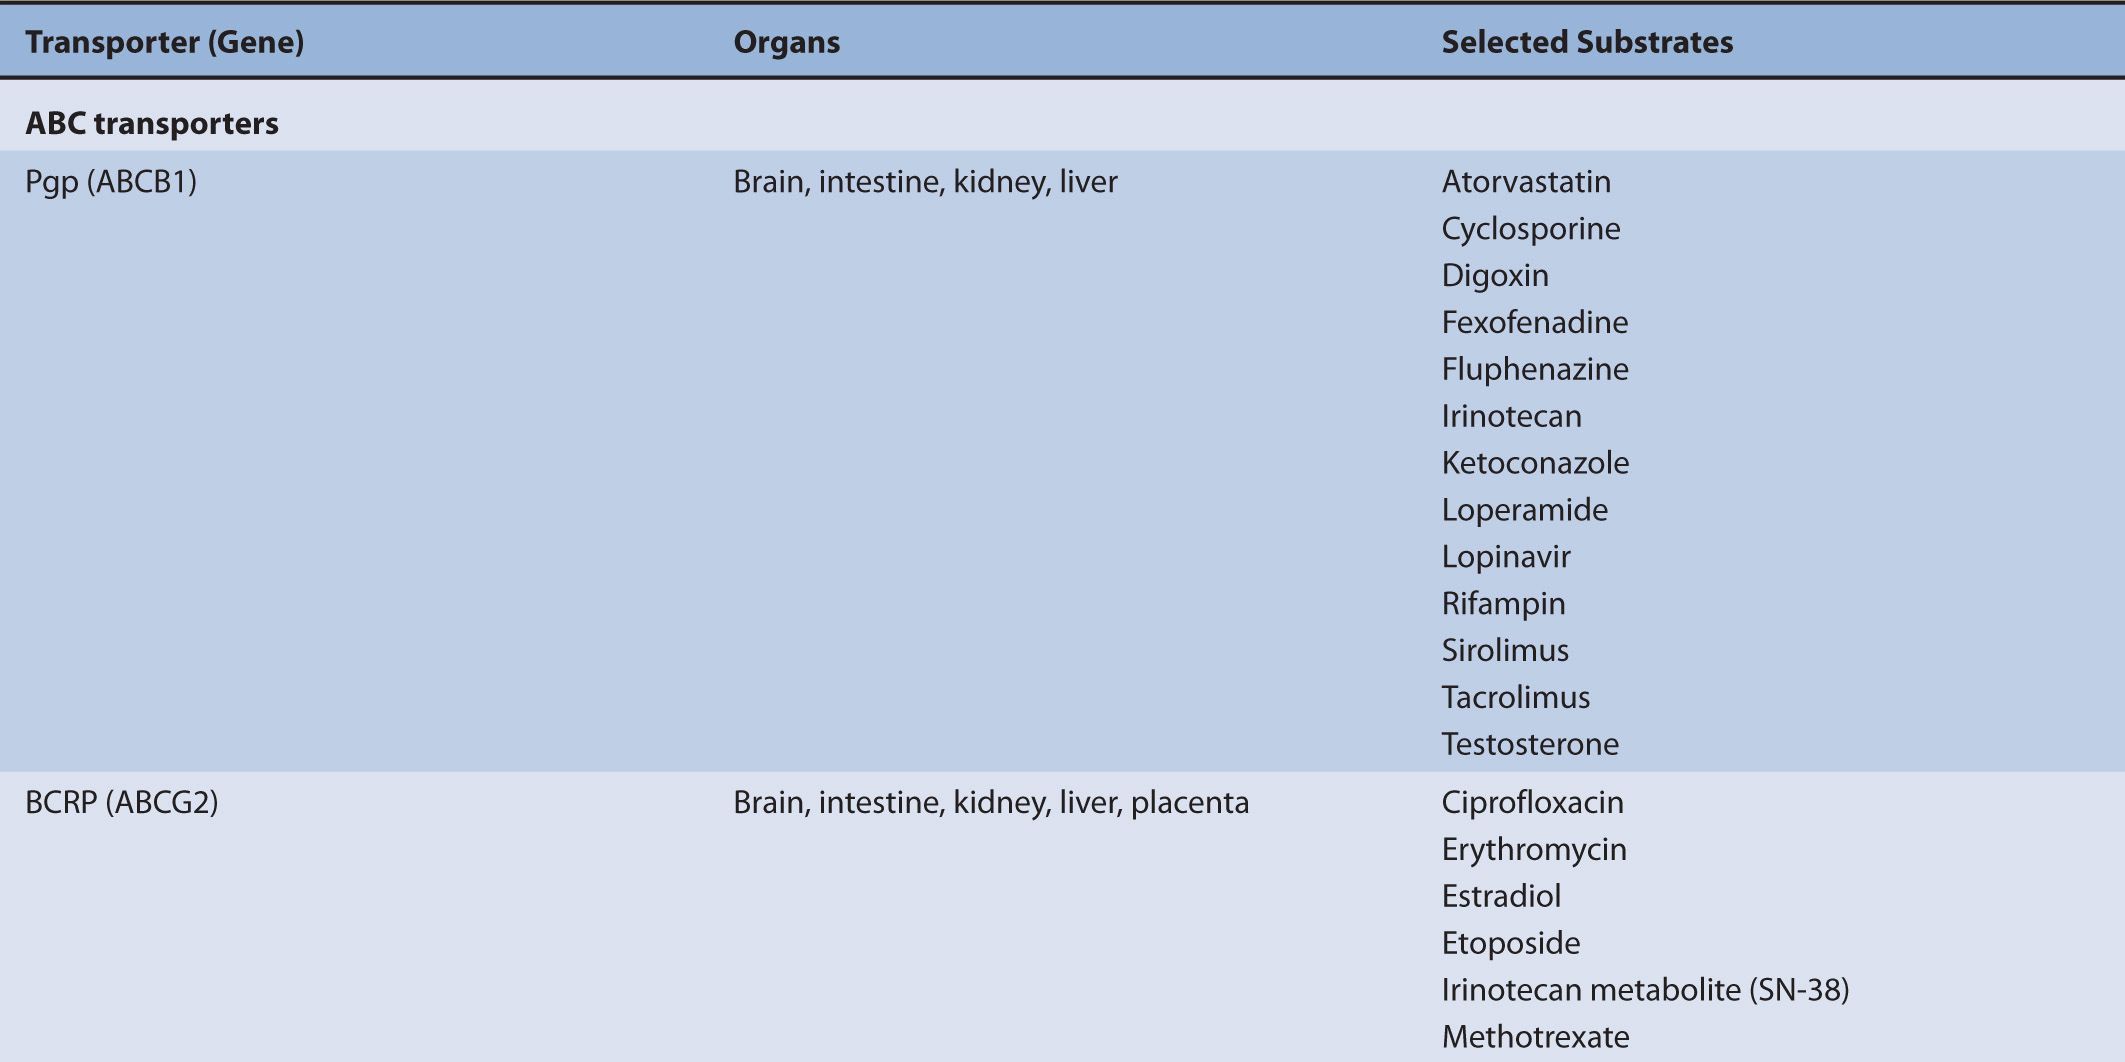
Task: Click "Brain, intestine, kidney, liver" in Pgp row
Action: (x=925, y=182)
